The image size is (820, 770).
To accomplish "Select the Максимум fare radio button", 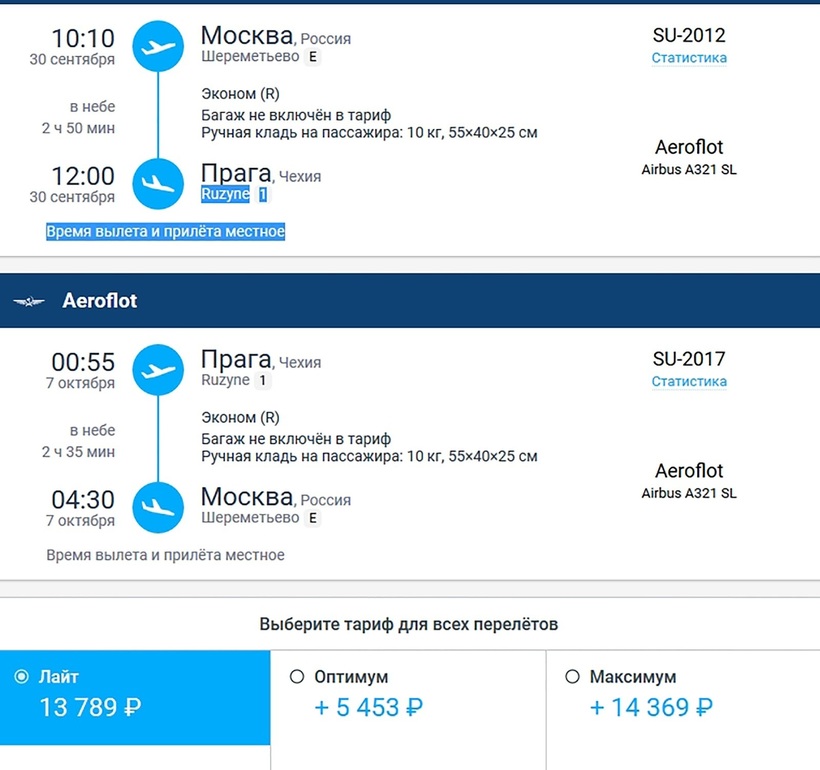I will (x=572, y=677).
